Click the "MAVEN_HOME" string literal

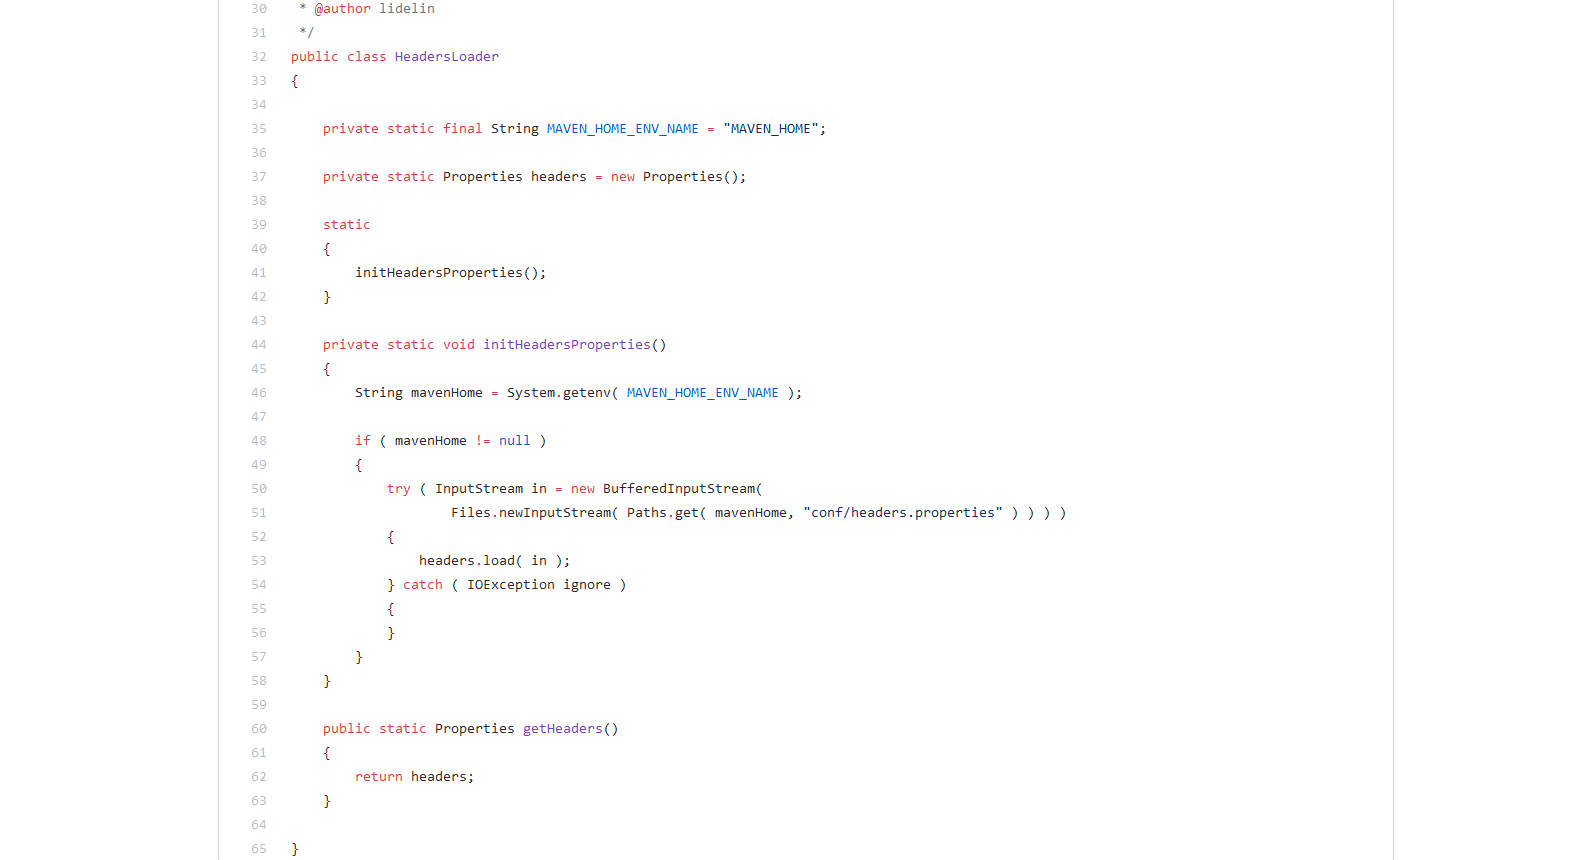click(771, 129)
